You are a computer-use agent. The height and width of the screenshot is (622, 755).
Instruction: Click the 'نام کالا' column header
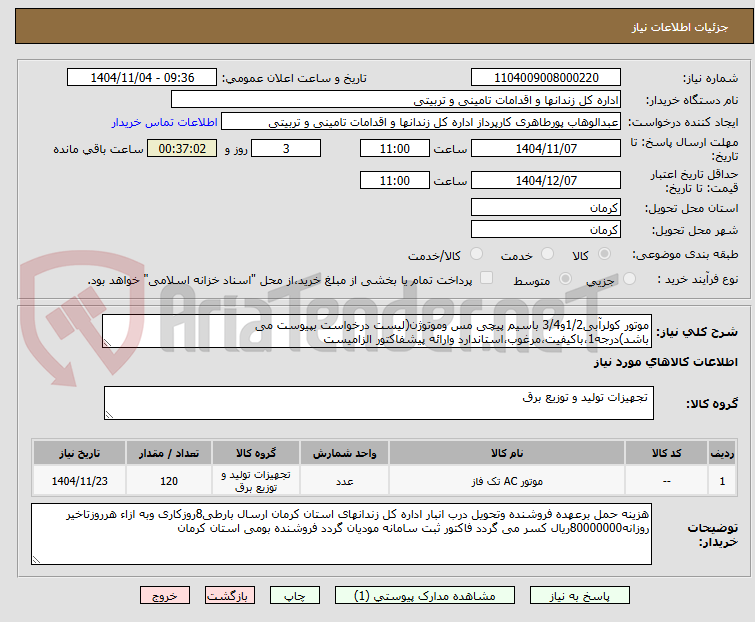[507, 453]
